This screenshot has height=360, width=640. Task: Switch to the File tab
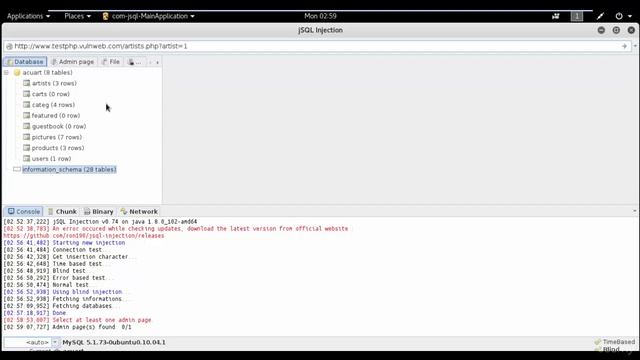click(111, 62)
